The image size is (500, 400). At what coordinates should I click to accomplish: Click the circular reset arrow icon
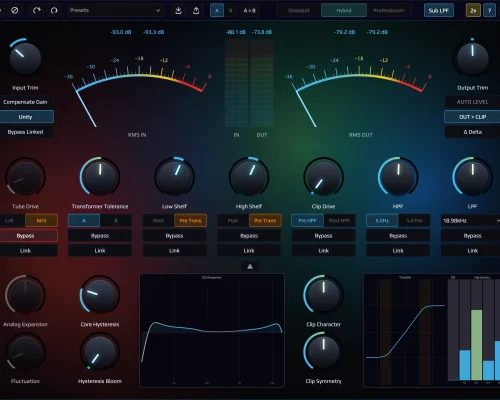(x=54, y=10)
